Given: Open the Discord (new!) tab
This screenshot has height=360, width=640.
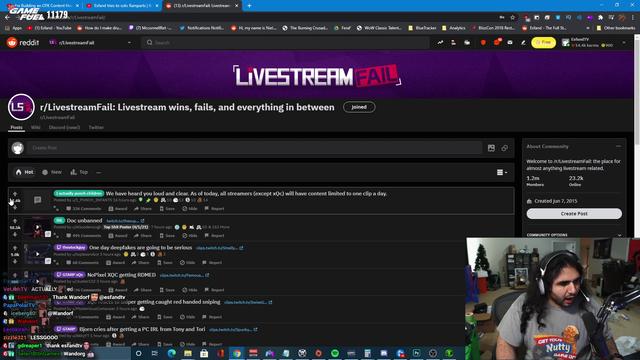Looking at the screenshot, I should pyautogui.click(x=64, y=127).
